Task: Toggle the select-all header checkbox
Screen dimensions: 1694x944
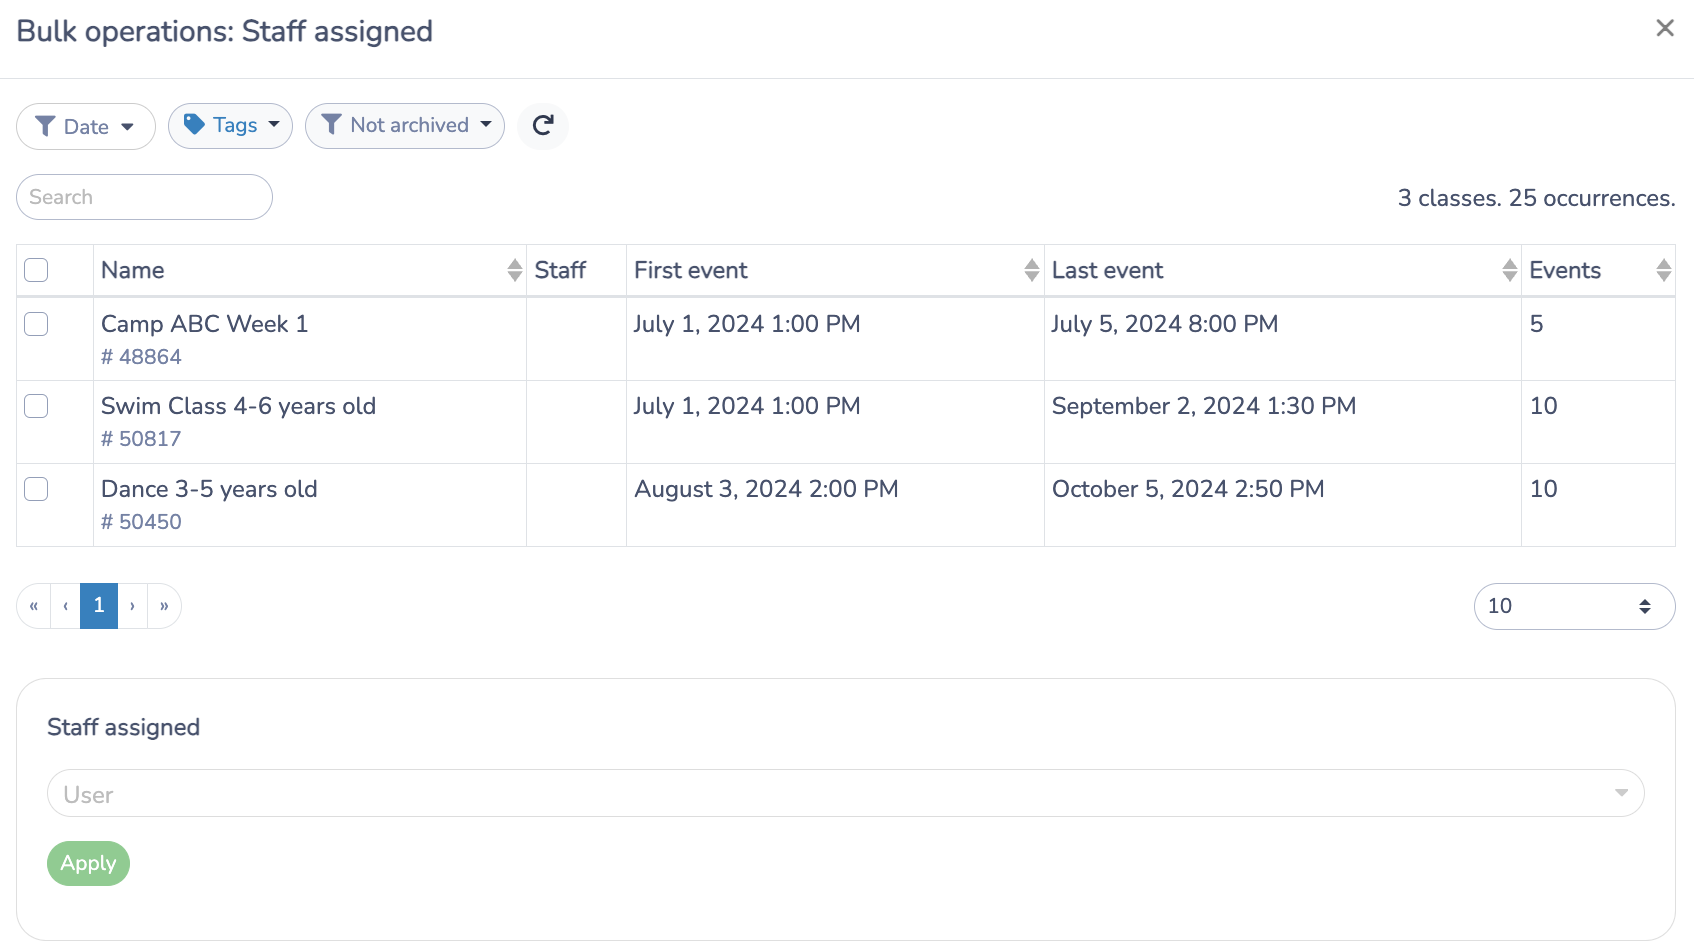Action: tap(36, 270)
